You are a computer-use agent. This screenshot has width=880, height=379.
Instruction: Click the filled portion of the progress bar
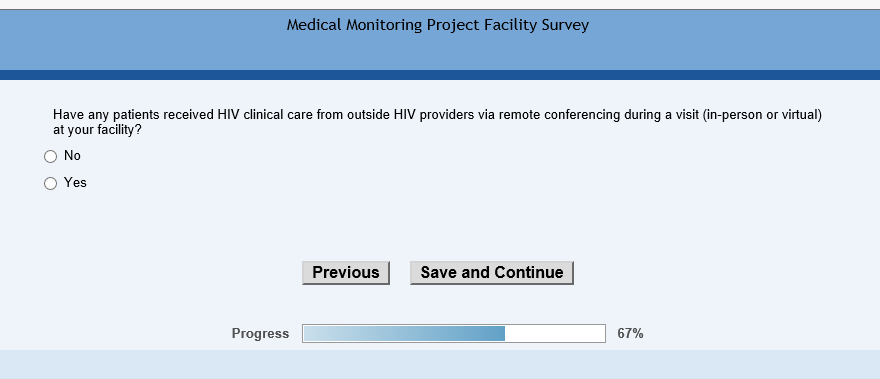pos(404,334)
